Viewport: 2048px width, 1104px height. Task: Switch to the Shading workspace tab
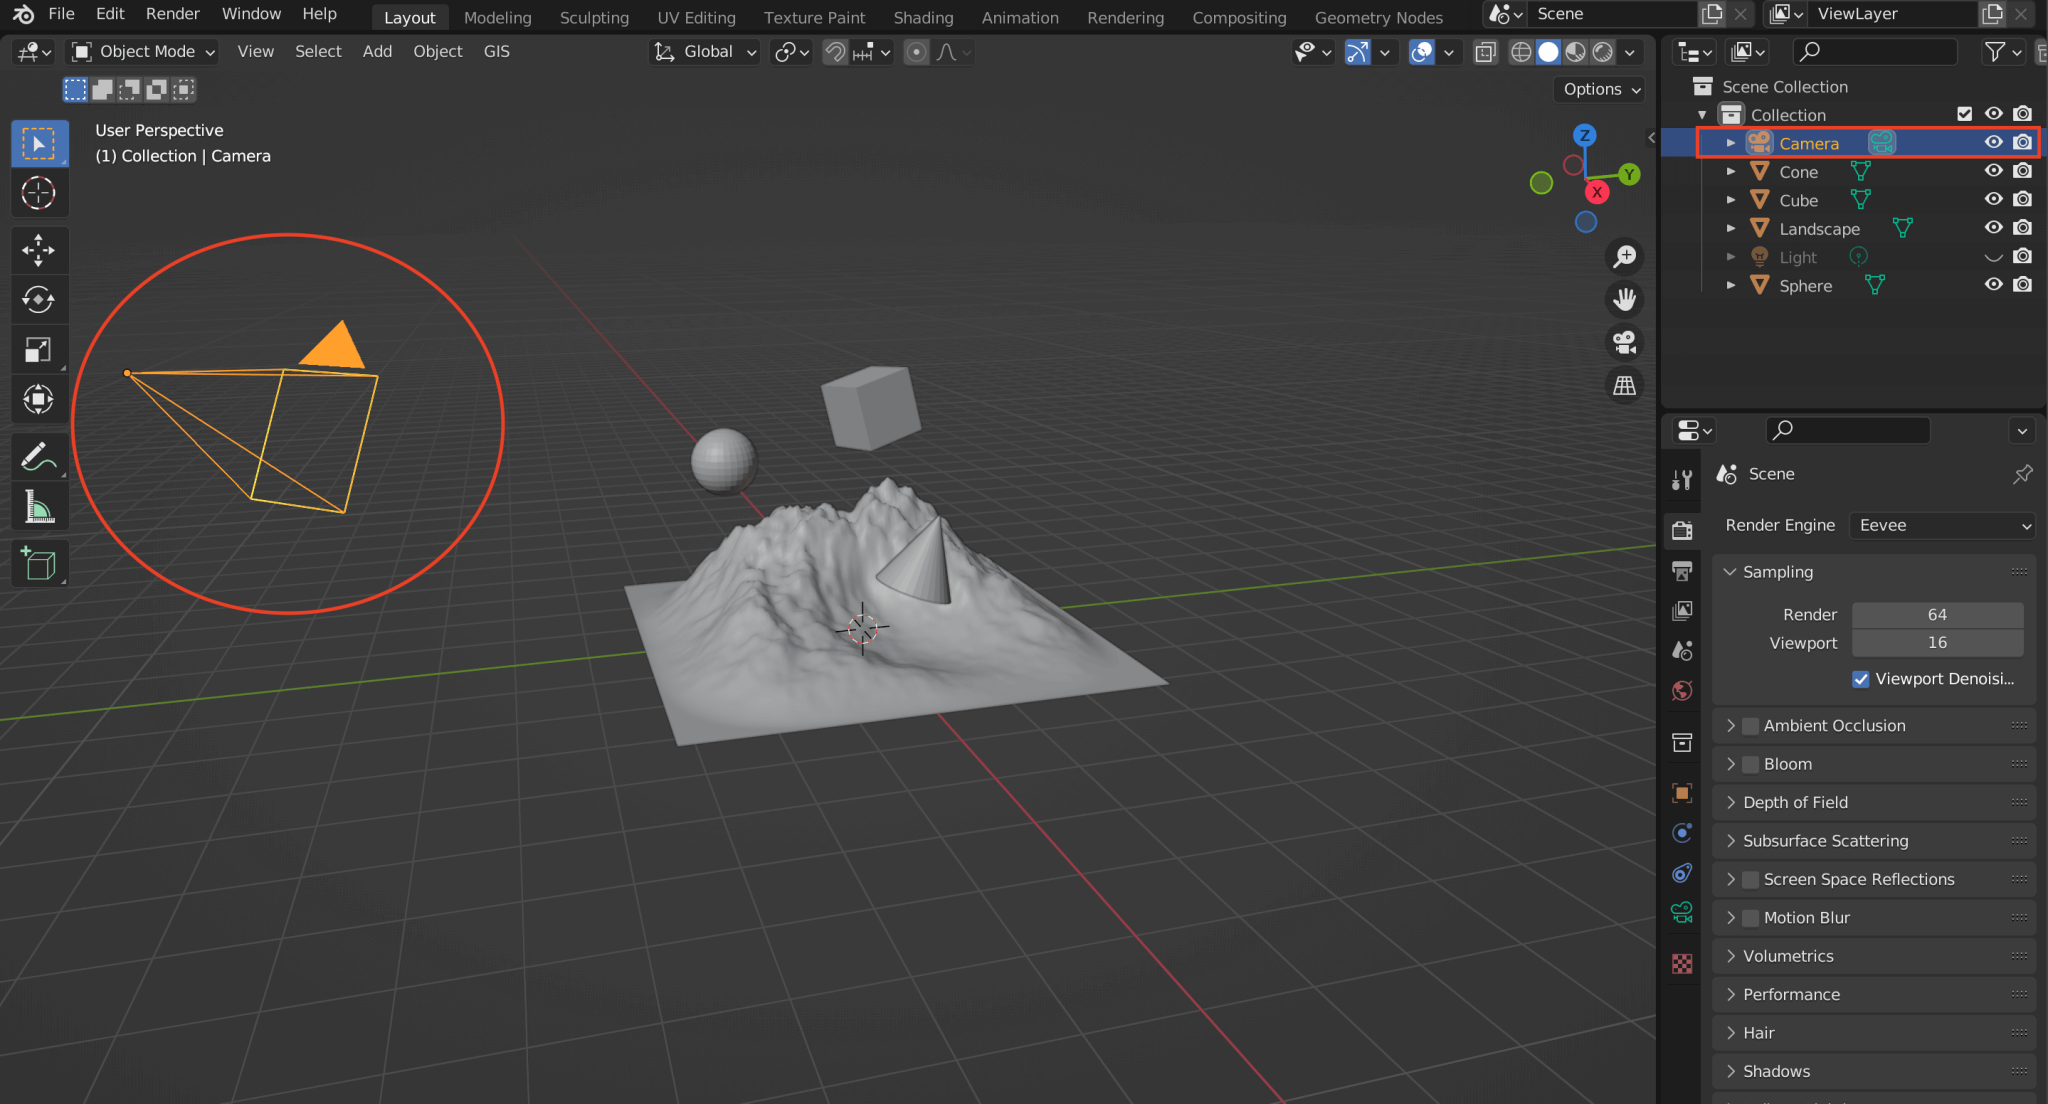(x=923, y=17)
